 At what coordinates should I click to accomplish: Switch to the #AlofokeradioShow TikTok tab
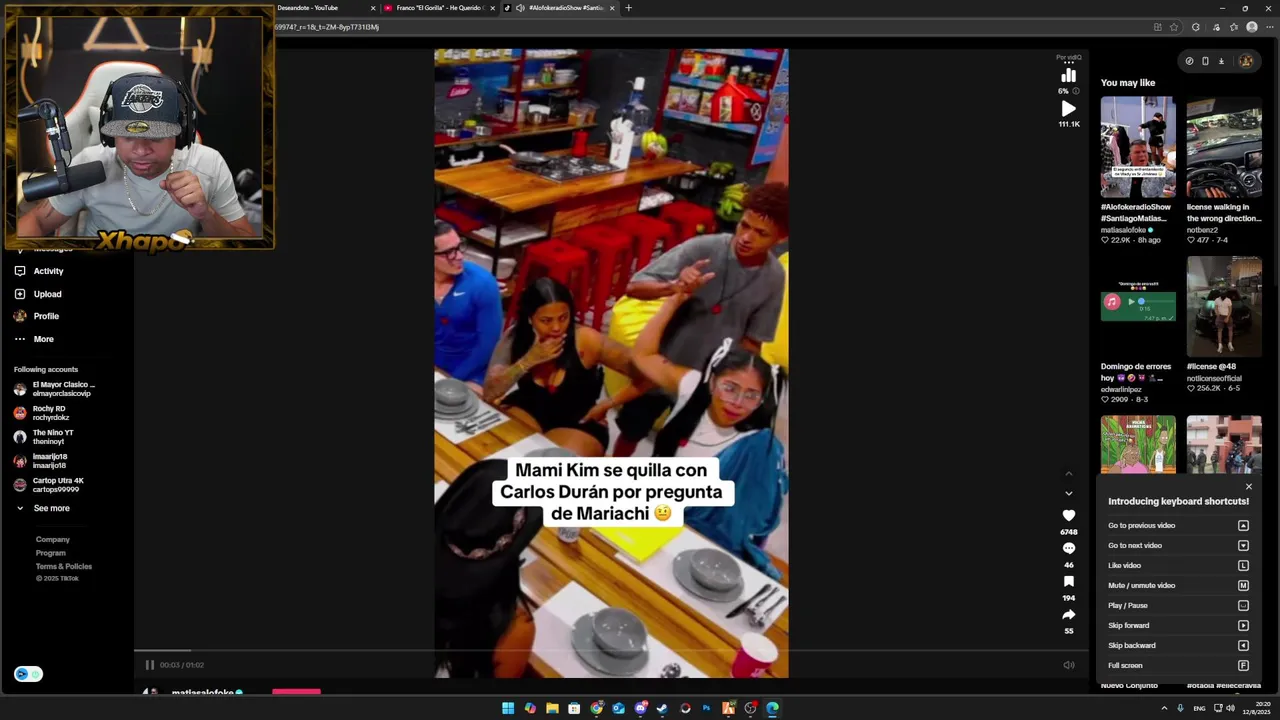pyautogui.click(x=560, y=8)
